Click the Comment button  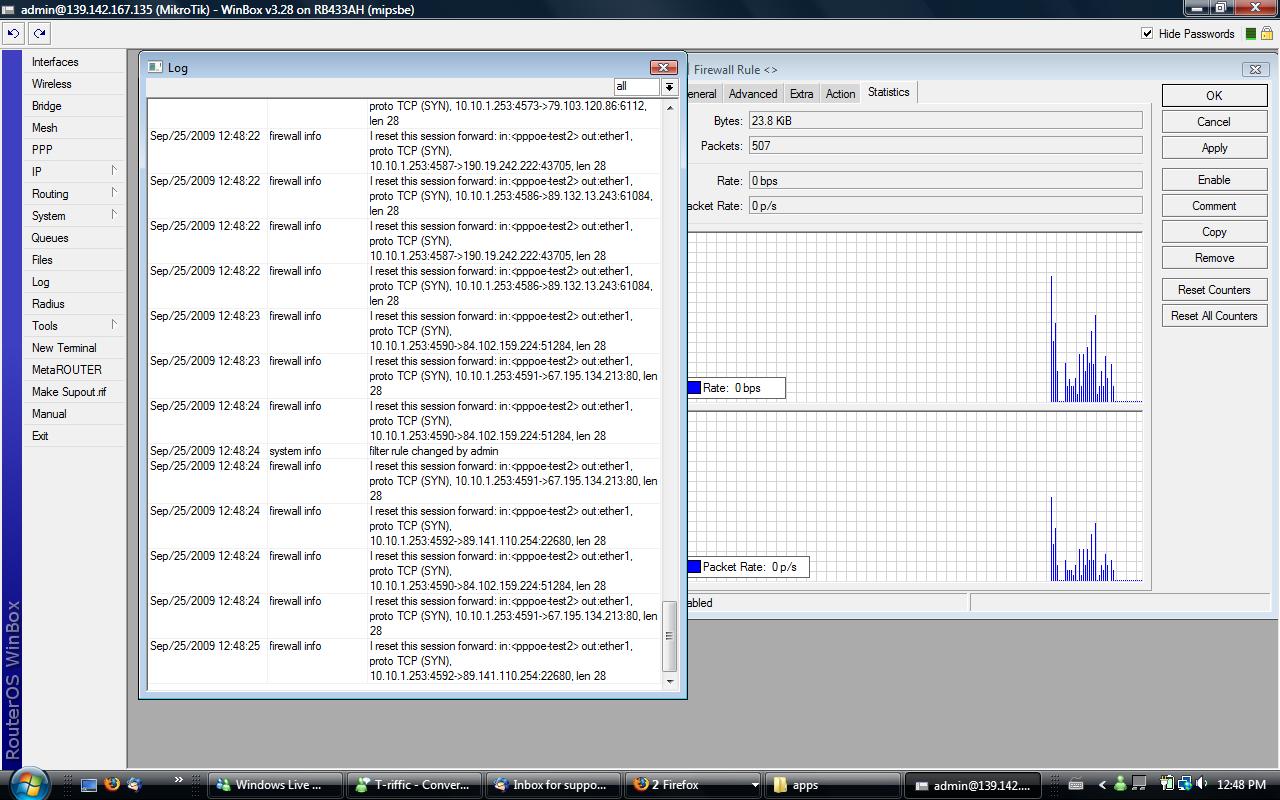[1214, 206]
